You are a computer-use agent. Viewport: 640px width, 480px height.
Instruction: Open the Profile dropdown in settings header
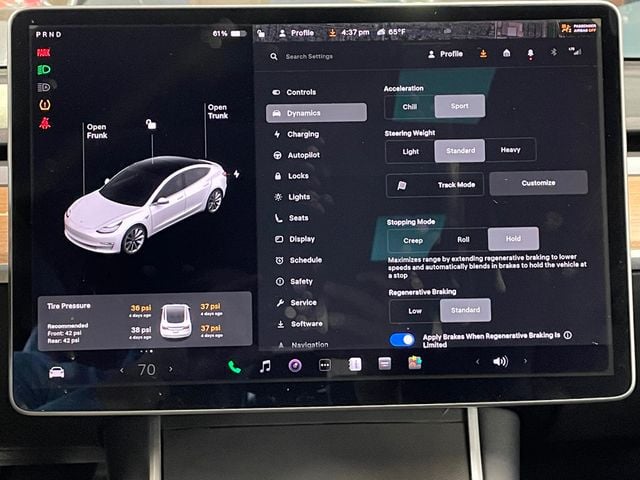pos(445,54)
